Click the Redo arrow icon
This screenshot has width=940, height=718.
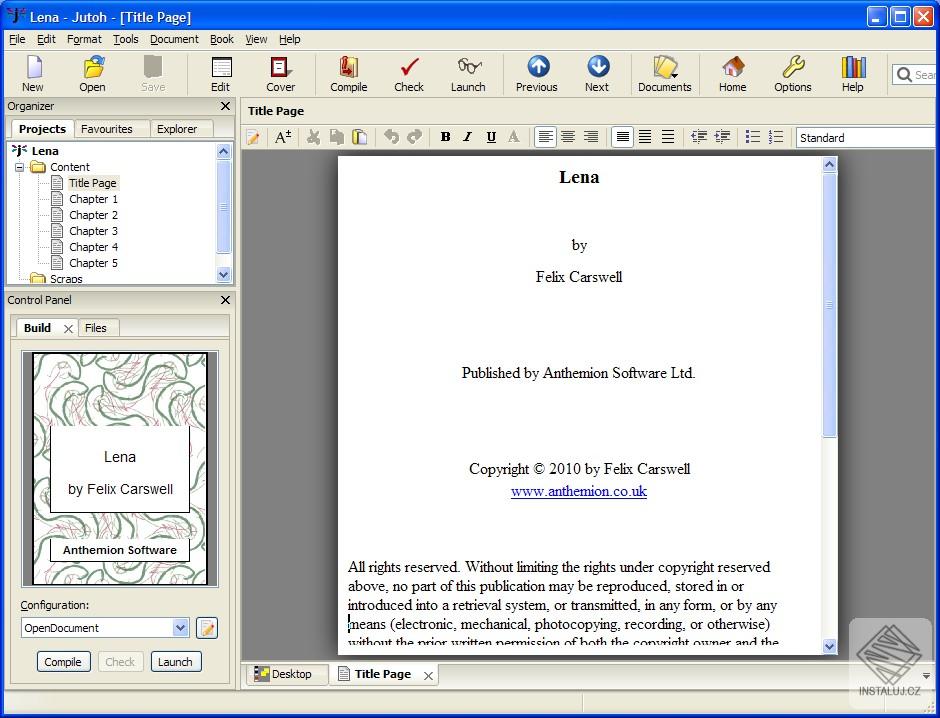point(414,137)
